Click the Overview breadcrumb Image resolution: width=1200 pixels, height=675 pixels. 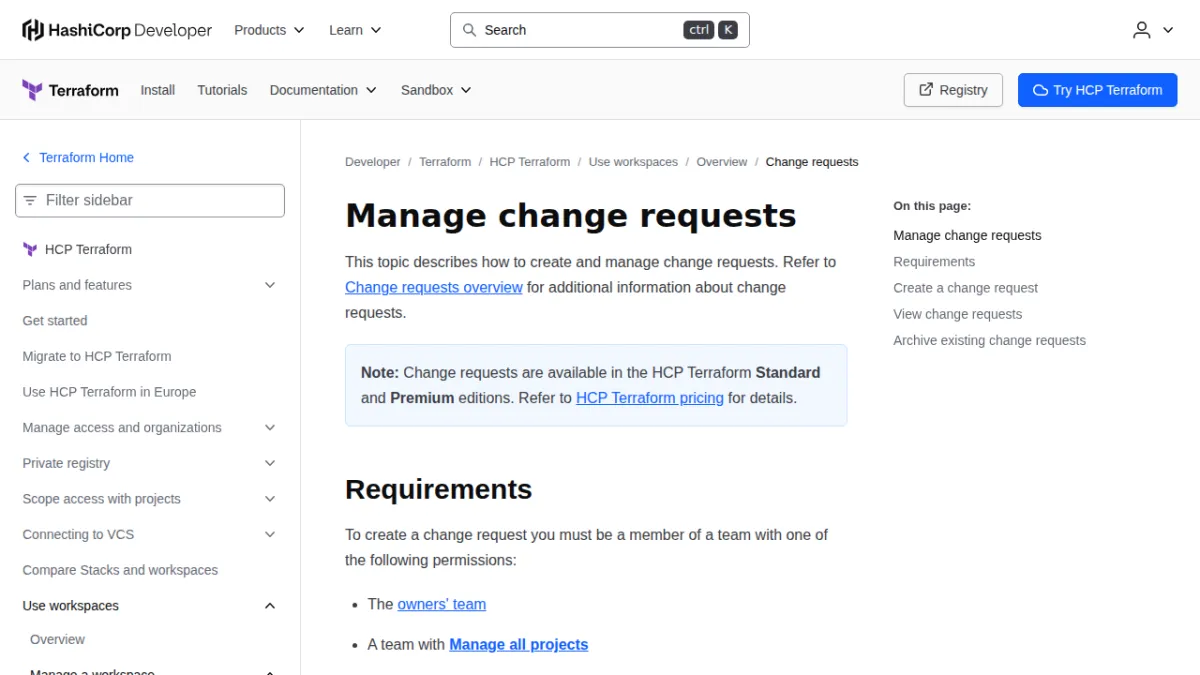pyautogui.click(x=722, y=162)
